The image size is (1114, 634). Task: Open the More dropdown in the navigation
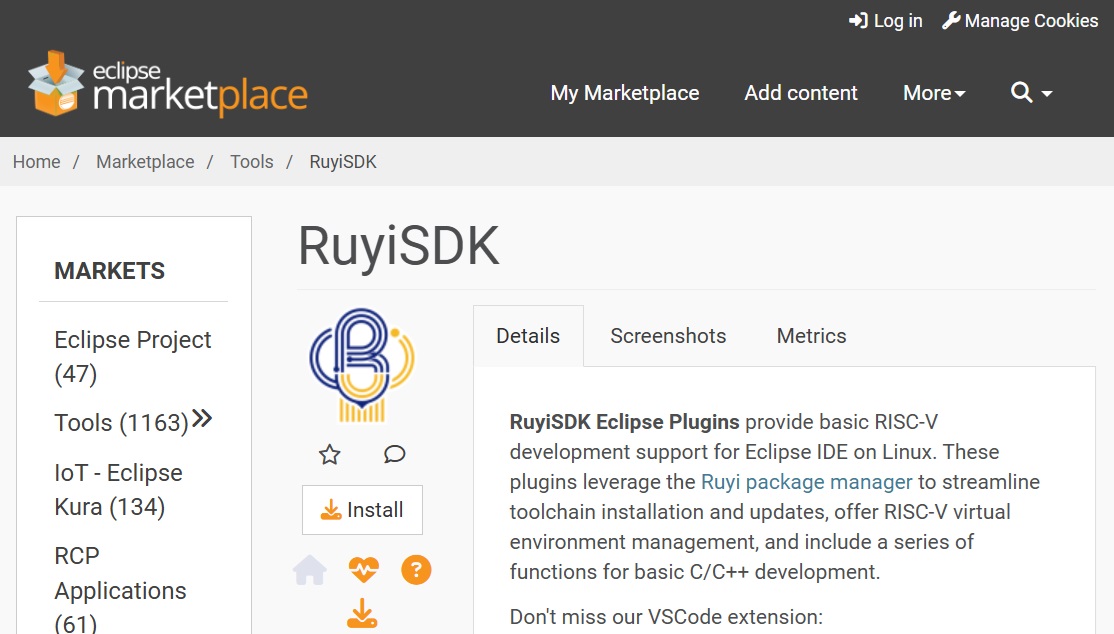933,92
